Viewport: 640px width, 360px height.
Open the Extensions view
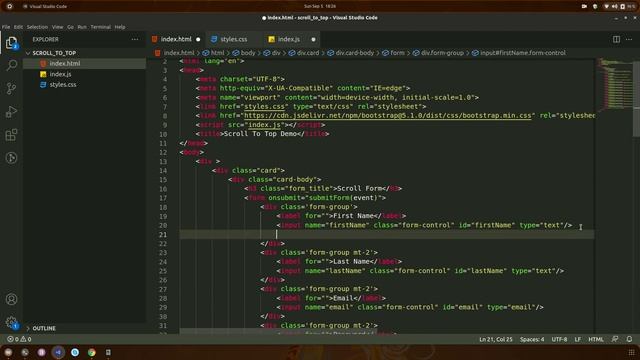11,135
